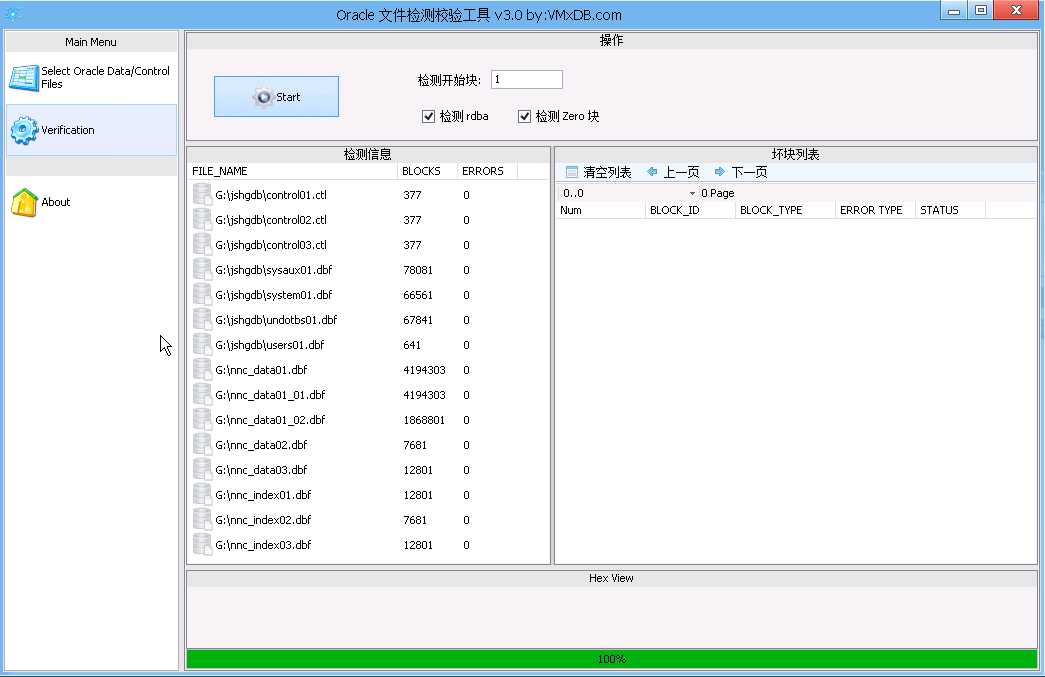Click blocks value 78081
Viewport: 1045px width, 677px height.
point(418,270)
